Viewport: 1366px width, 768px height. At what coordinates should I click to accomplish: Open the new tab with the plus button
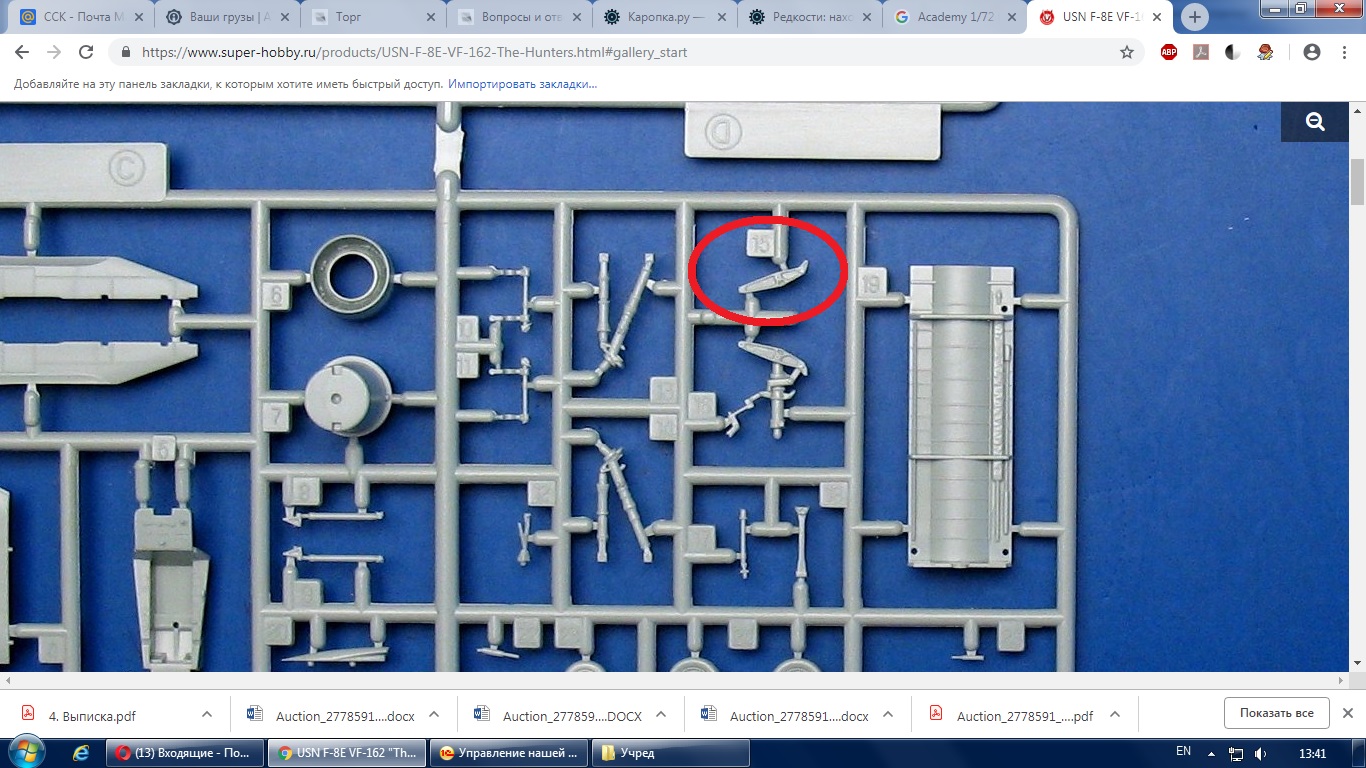click(1195, 17)
